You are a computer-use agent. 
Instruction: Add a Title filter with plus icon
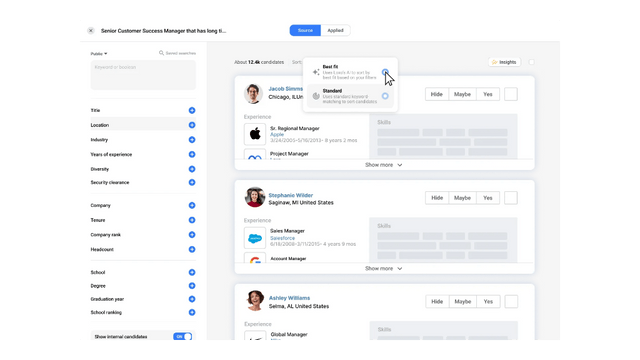click(x=192, y=110)
